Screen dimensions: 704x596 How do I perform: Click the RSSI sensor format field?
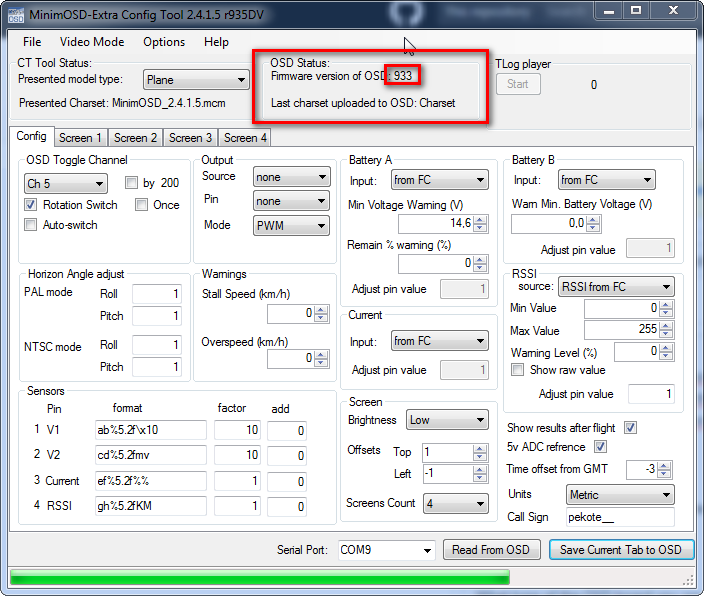(x=150, y=506)
